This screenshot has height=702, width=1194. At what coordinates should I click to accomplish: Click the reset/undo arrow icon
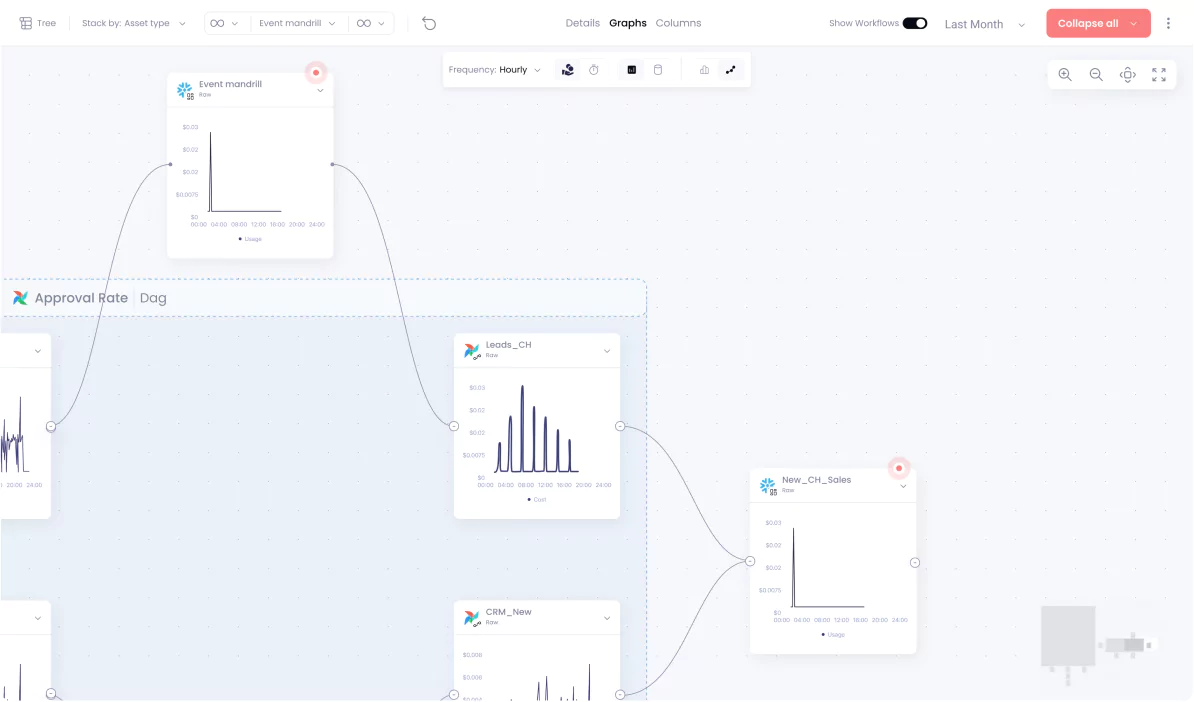coord(429,24)
